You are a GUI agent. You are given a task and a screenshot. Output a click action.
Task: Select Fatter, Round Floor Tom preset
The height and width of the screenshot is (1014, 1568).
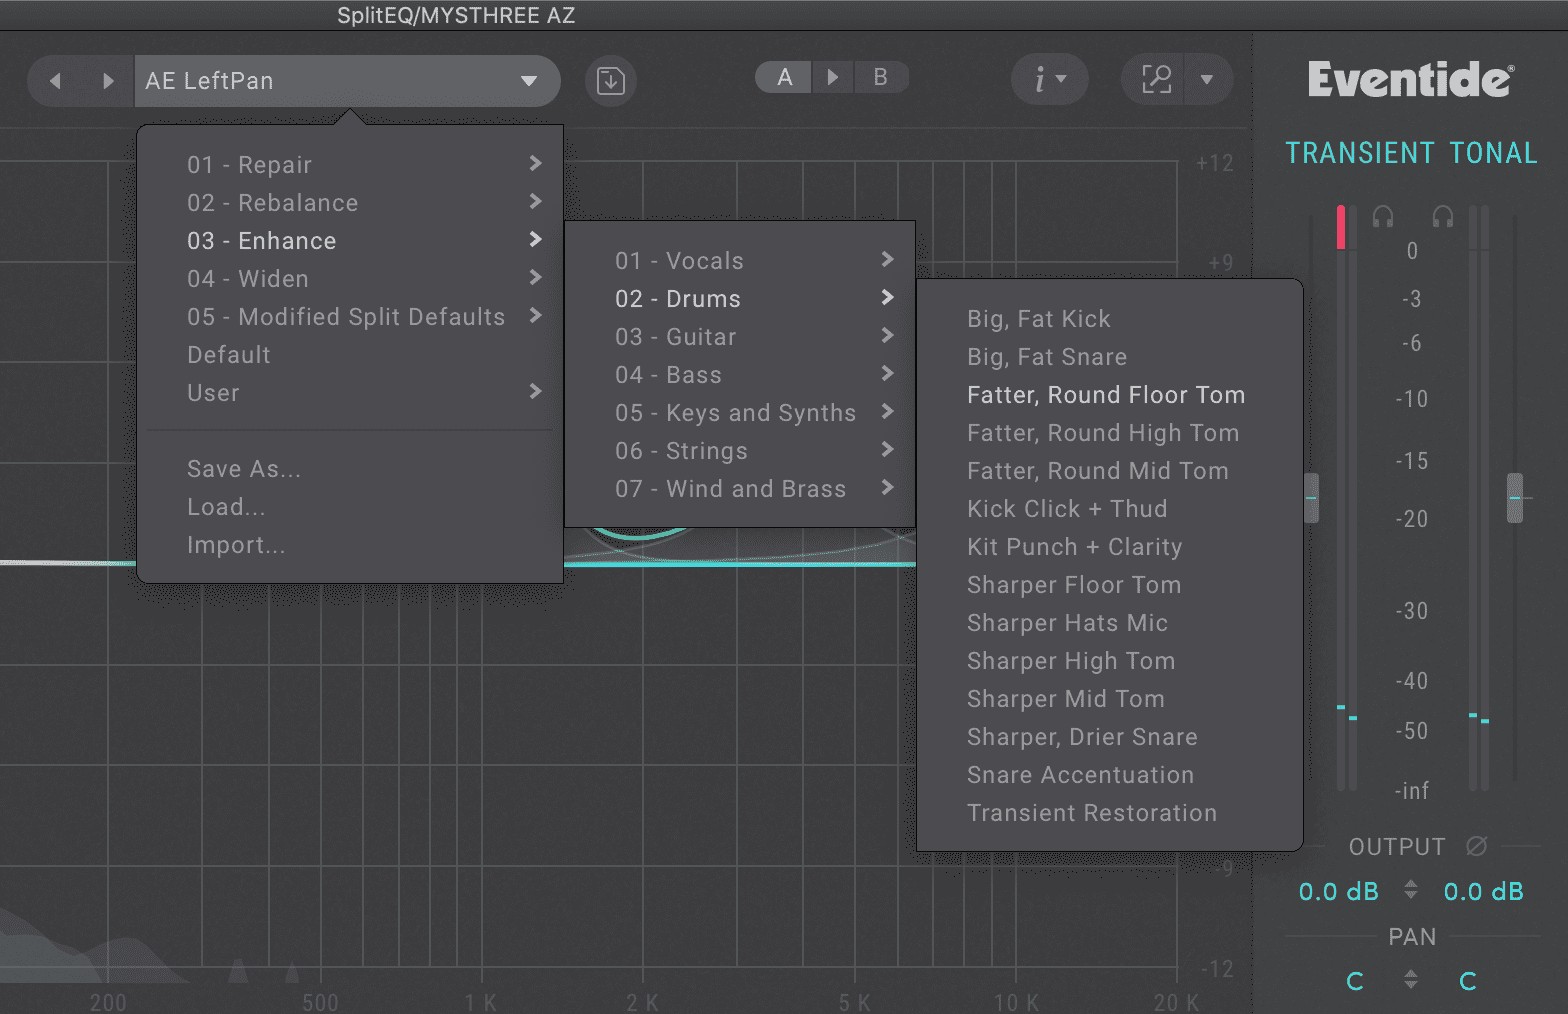tap(1106, 395)
